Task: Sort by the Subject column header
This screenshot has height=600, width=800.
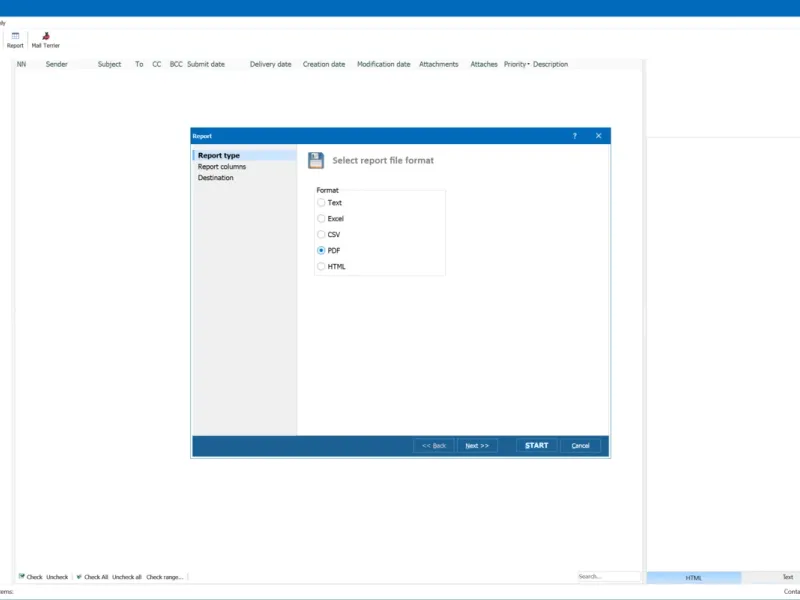Action: pyautogui.click(x=109, y=64)
